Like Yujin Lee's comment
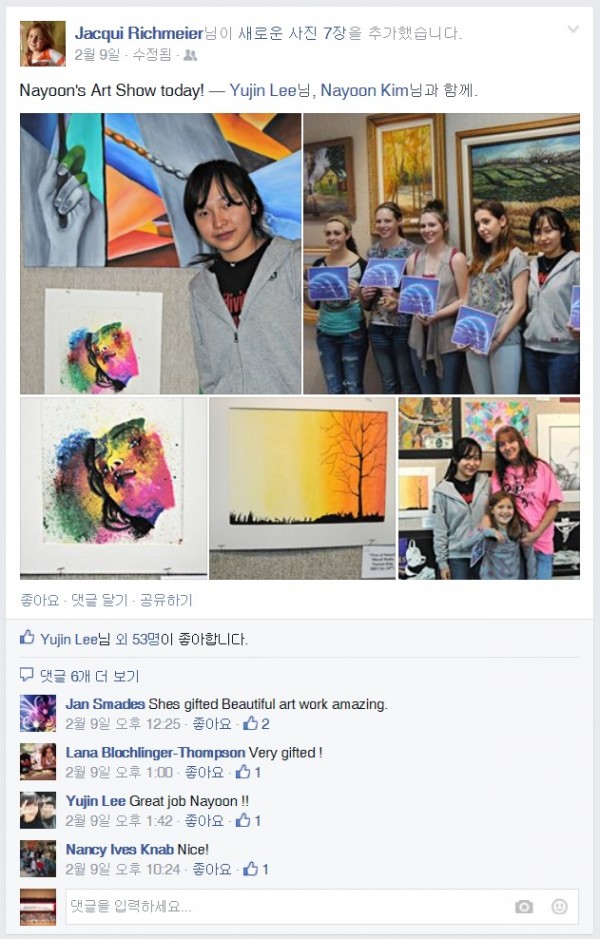 click(204, 820)
